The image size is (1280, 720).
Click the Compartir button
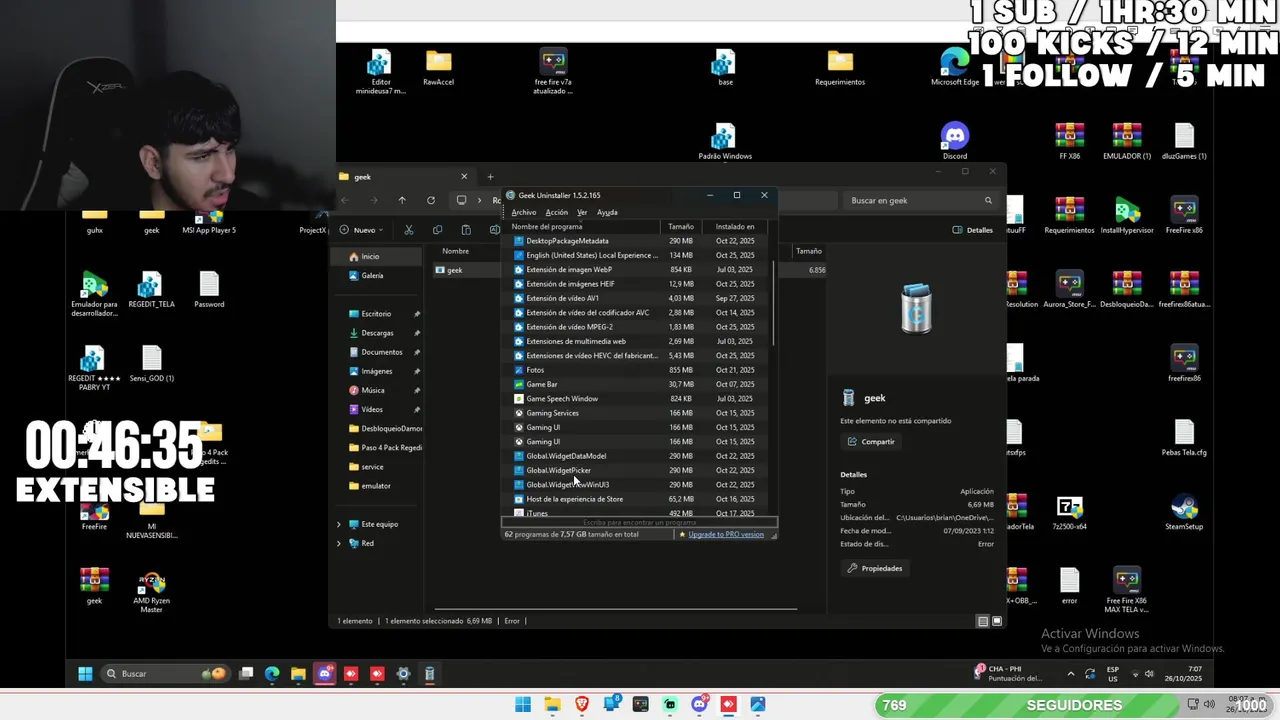(x=871, y=442)
